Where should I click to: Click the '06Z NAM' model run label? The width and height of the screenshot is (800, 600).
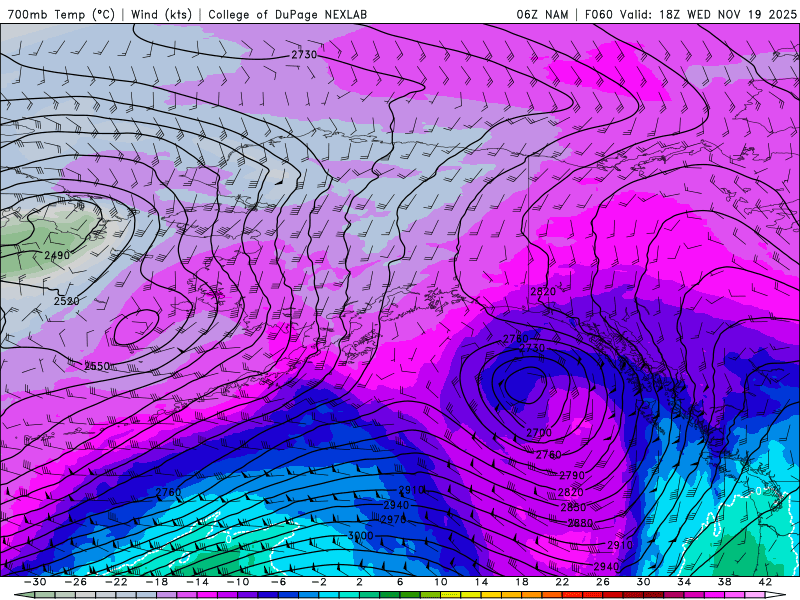pyautogui.click(x=542, y=14)
